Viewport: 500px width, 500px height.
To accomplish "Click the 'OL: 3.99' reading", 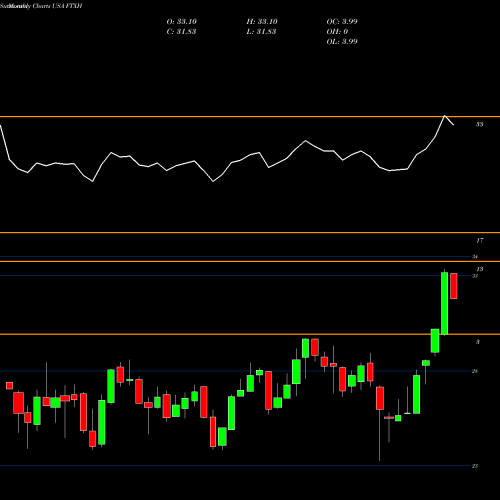I will [342, 41].
